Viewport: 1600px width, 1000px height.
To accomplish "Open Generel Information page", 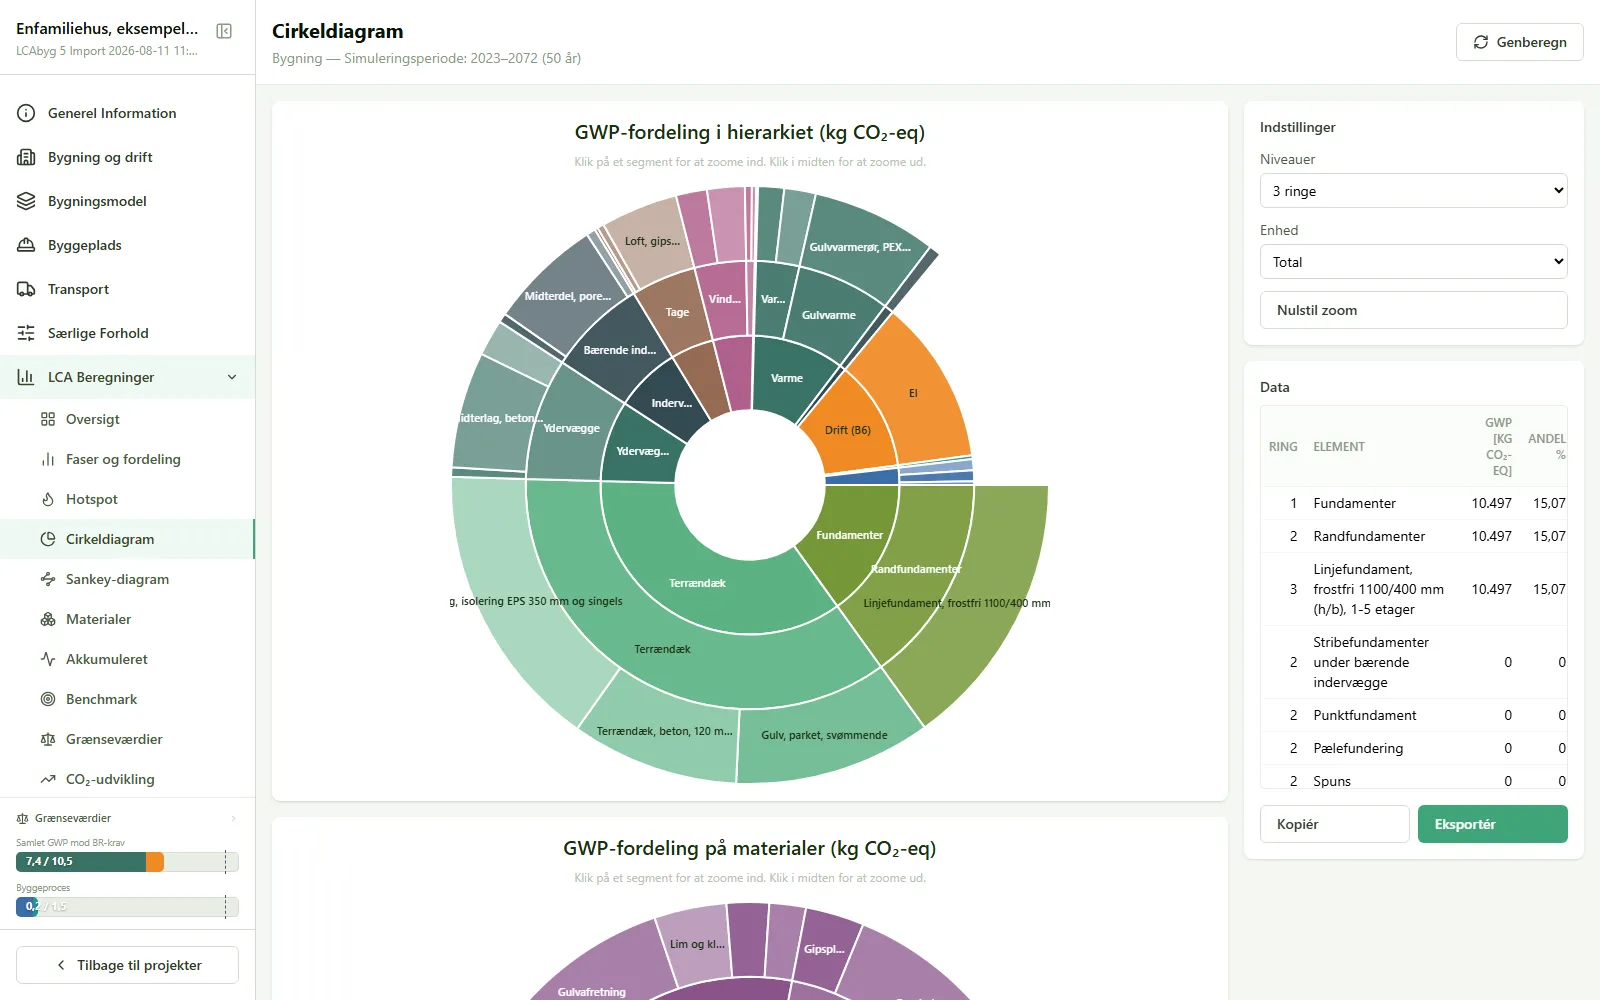I will 127,113.
